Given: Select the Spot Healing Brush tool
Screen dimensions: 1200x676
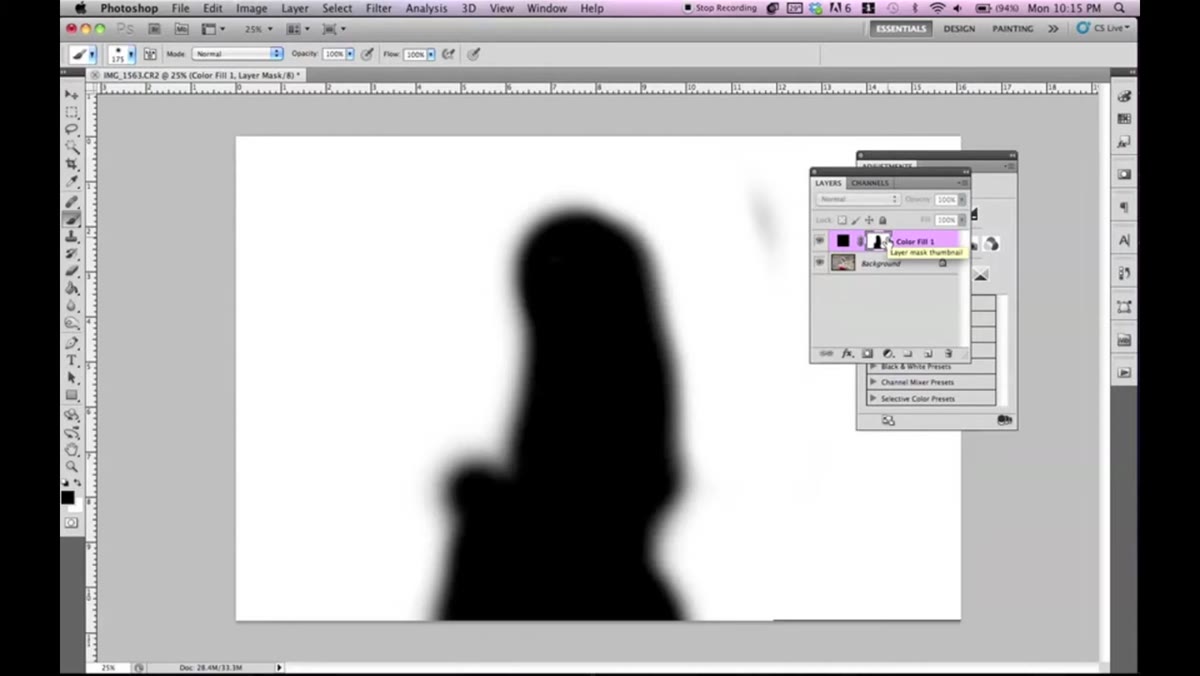Looking at the screenshot, I should coord(72,201).
